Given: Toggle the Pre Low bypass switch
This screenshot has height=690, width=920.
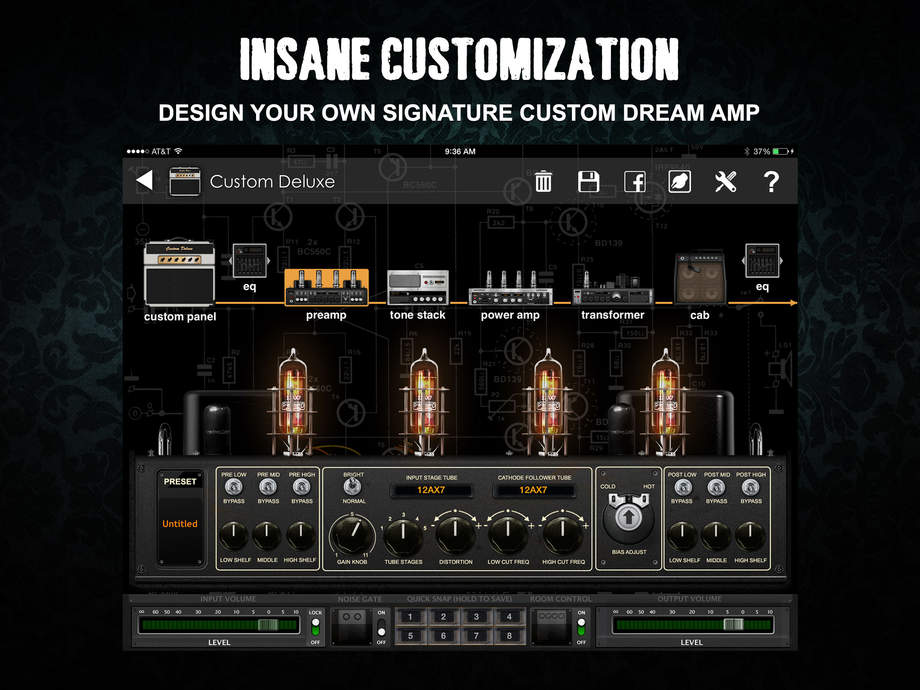Looking at the screenshot, I should point(235,487).
